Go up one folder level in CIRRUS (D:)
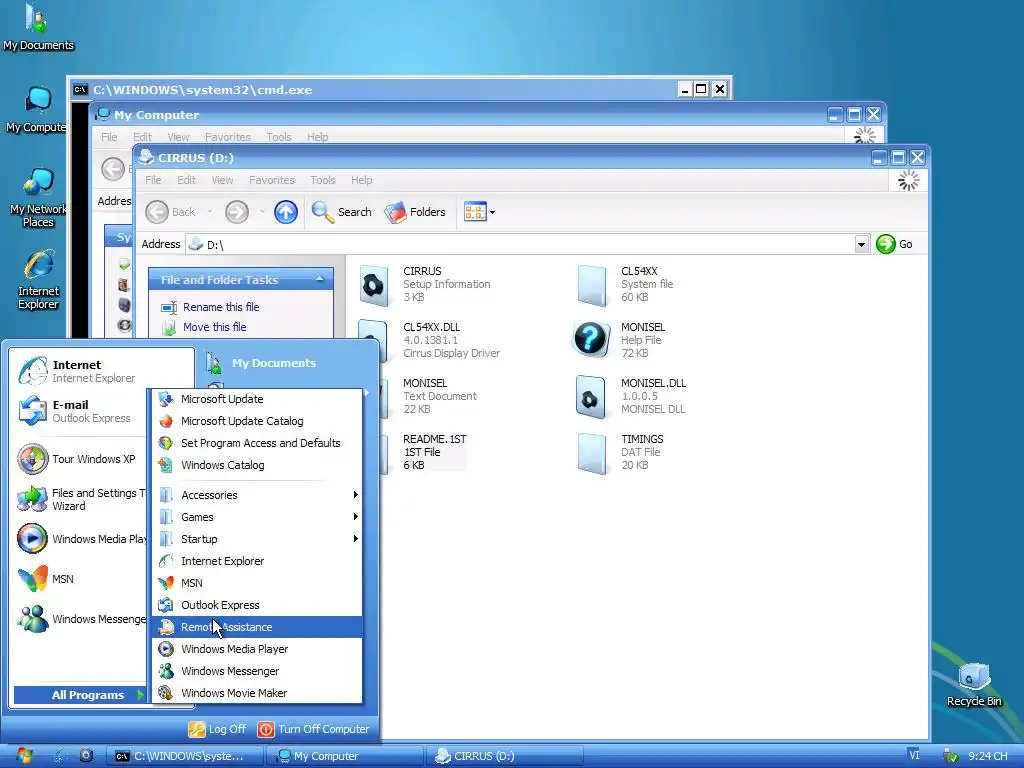Image resolution: width=1024 pixels, height=768 pixels. point(285,212)
